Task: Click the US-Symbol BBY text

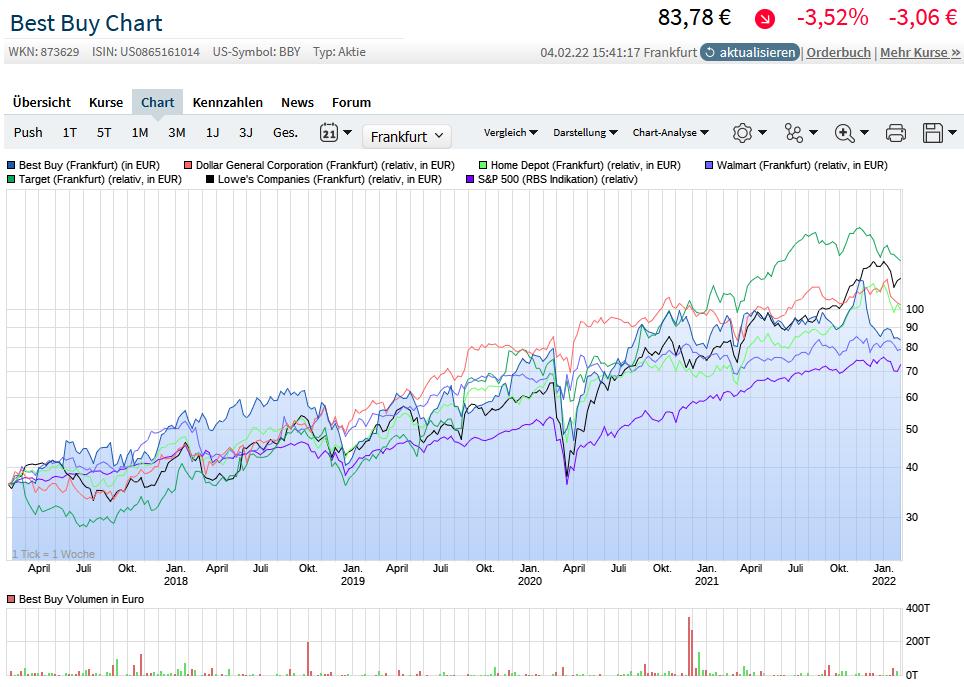Action: coord(256,52)
